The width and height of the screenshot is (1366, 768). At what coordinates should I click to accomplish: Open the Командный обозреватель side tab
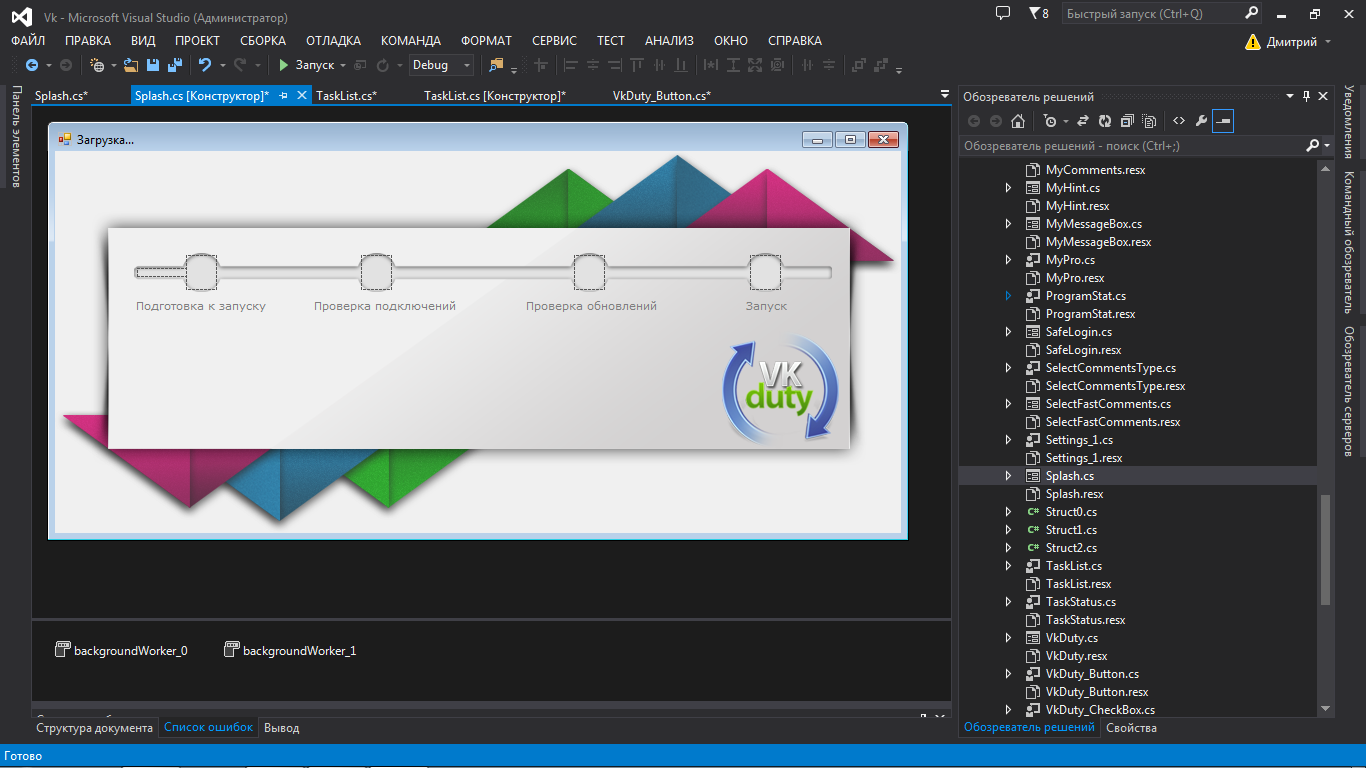(1349, 243)
